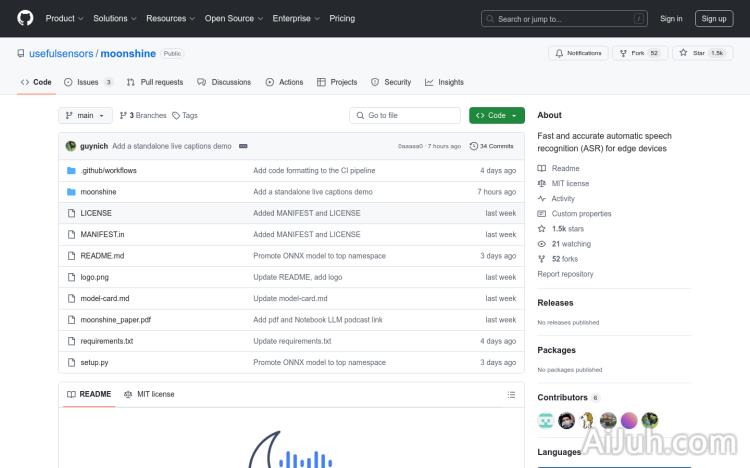Click the Report repository link

pyautogui.click(x=565, y=274)
